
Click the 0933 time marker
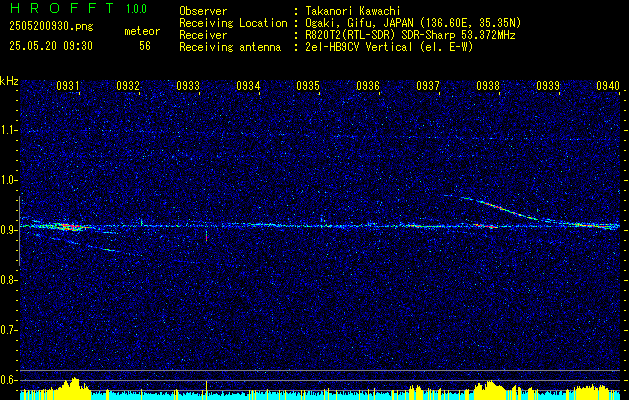click(188, 85)
